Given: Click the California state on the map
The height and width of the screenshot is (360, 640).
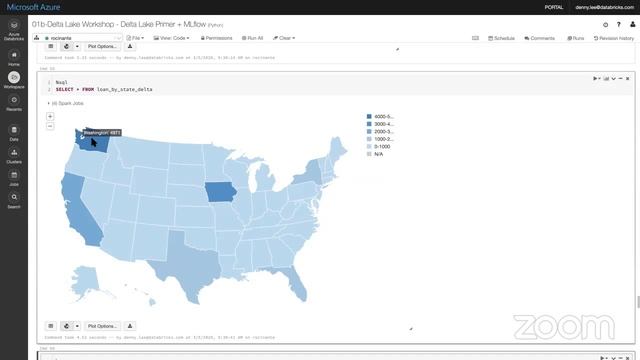Looking at the screenshot, I should 80,210.
